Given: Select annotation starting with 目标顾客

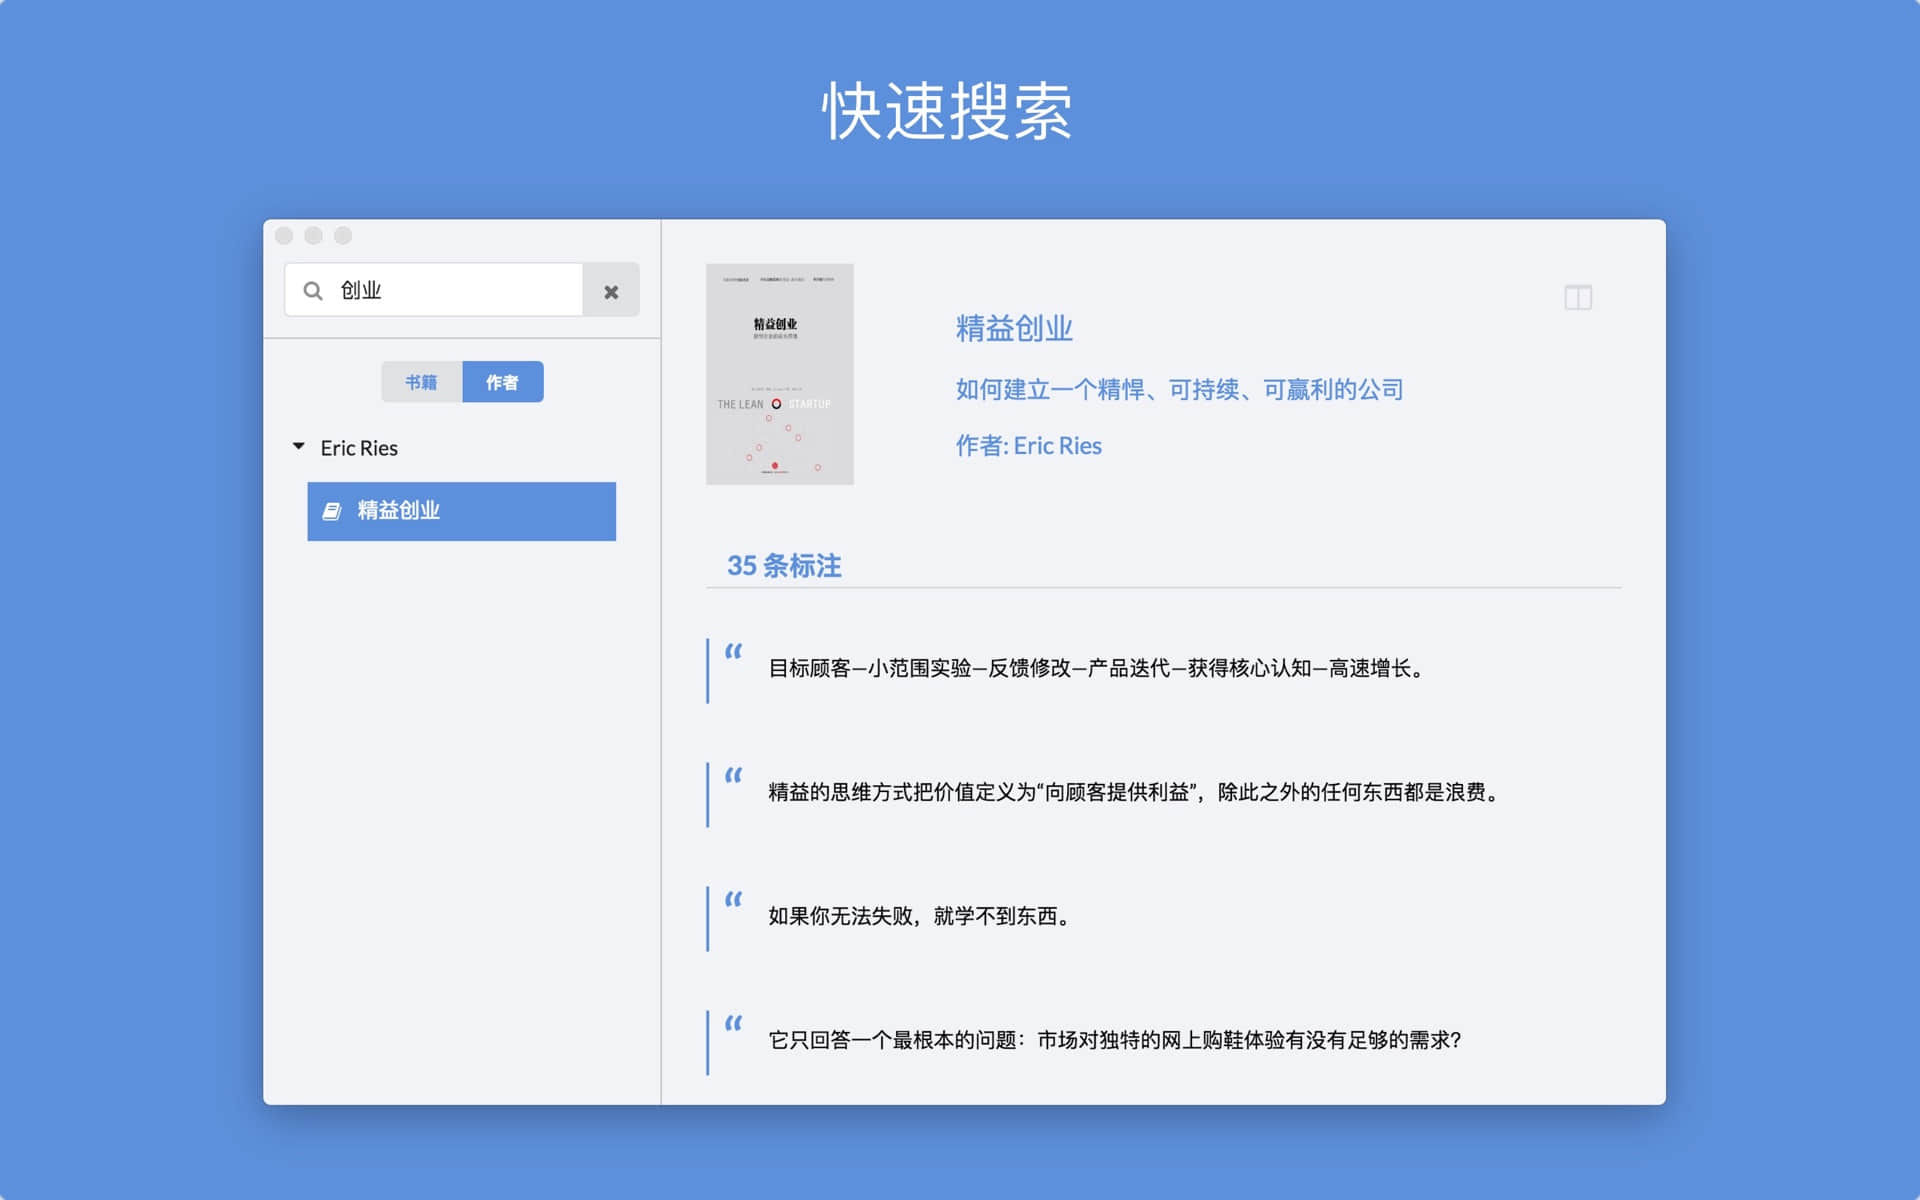Looking at the screenshot, I should [1096, 668].
